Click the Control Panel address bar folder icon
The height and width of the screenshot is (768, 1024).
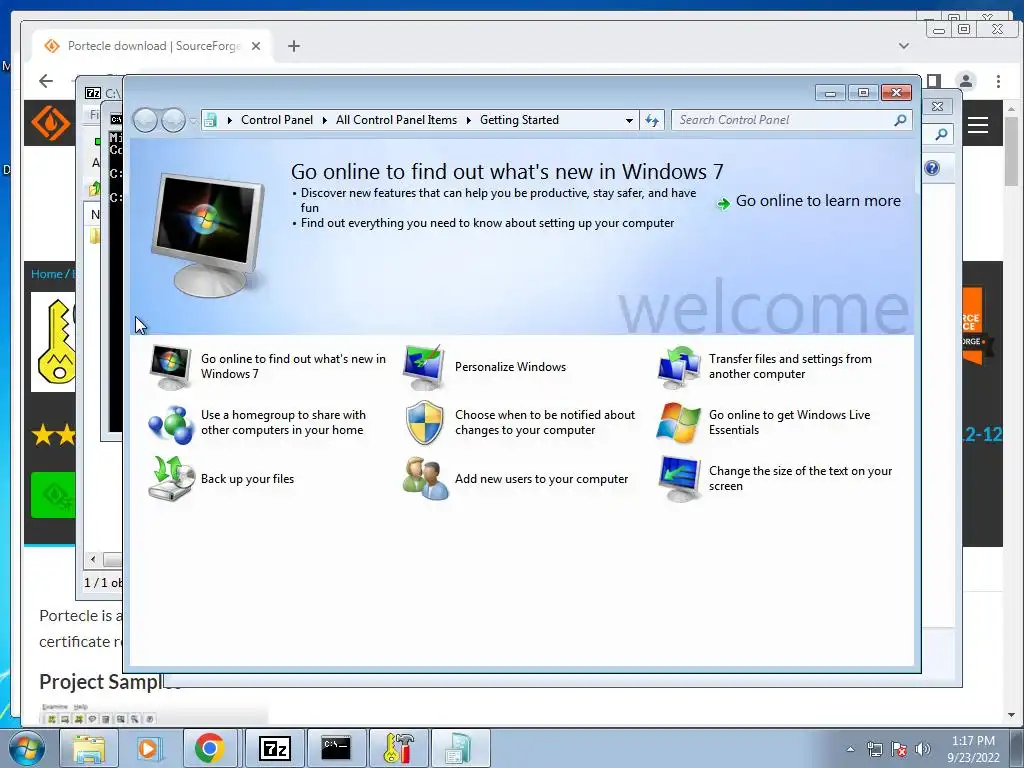(210, 120)
